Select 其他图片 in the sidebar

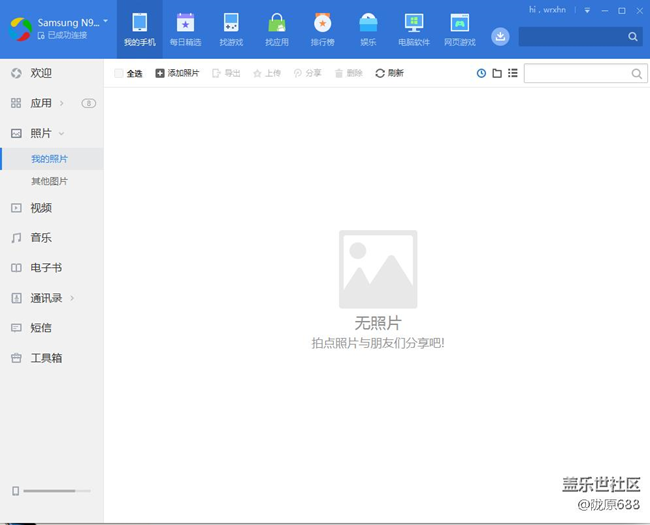49,181
